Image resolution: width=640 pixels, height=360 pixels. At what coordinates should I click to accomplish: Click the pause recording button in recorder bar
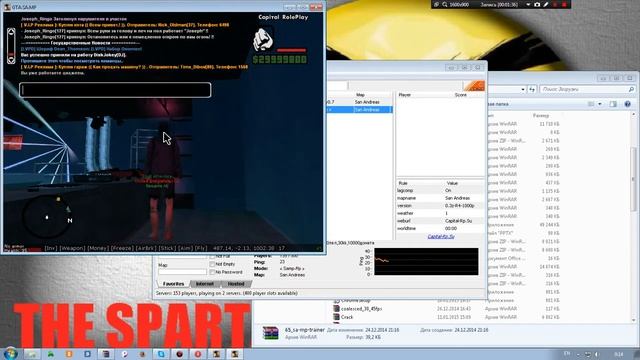pos(555,4)
